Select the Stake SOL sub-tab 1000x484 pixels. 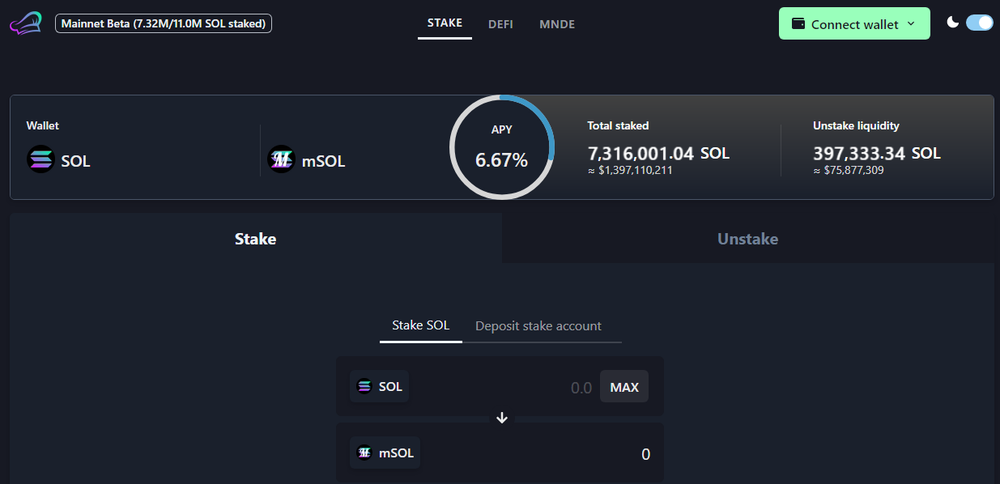coord(420,326)
